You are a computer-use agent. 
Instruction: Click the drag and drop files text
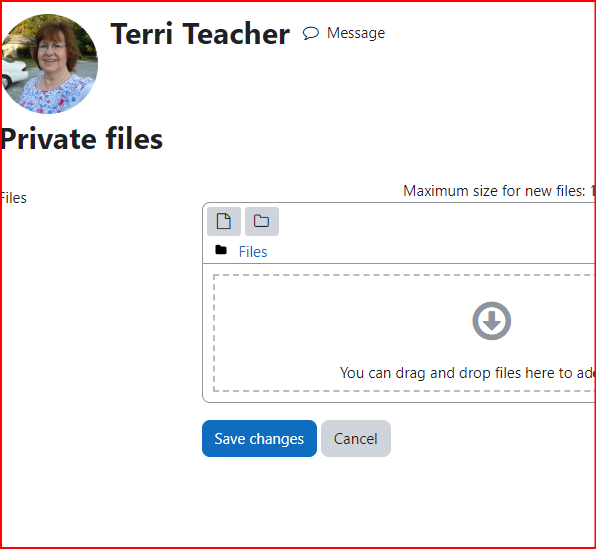coord(467,373)
